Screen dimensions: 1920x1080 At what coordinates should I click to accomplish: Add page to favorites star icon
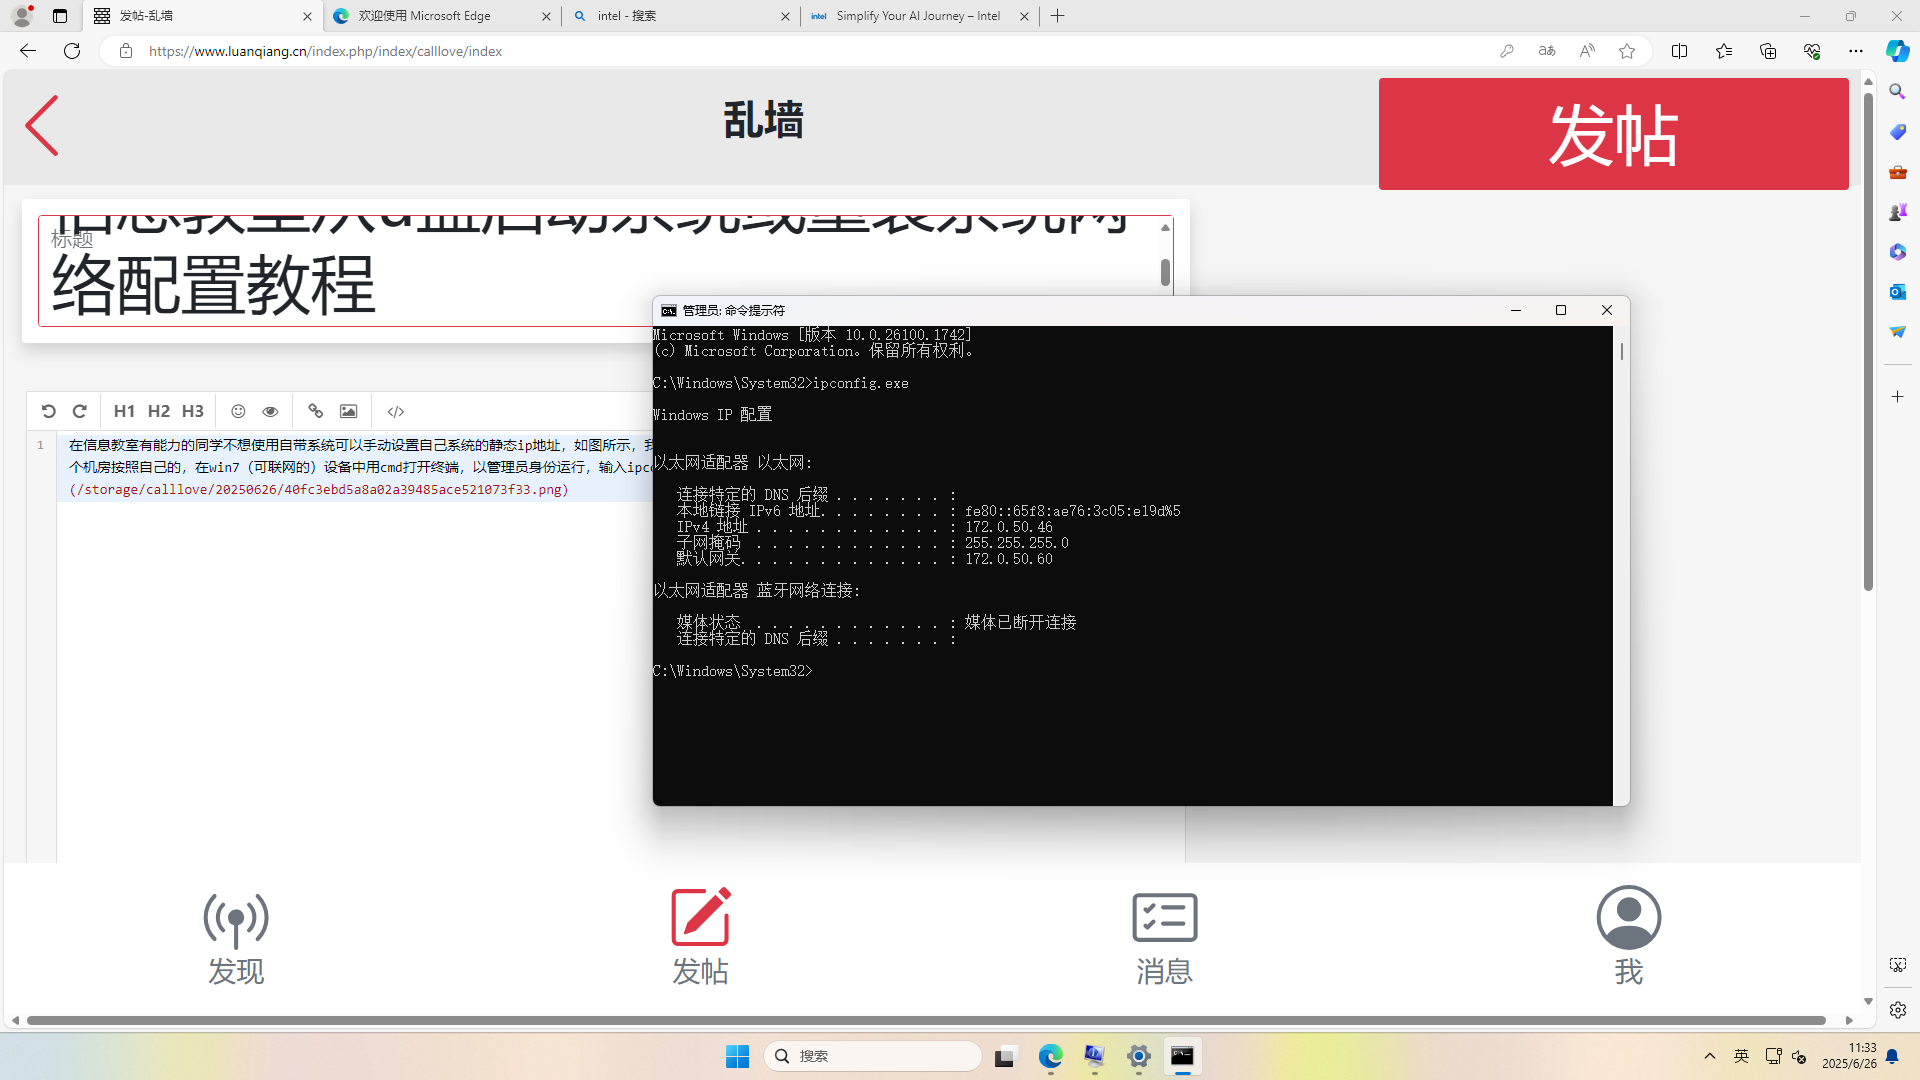[x=1627, y=51]
